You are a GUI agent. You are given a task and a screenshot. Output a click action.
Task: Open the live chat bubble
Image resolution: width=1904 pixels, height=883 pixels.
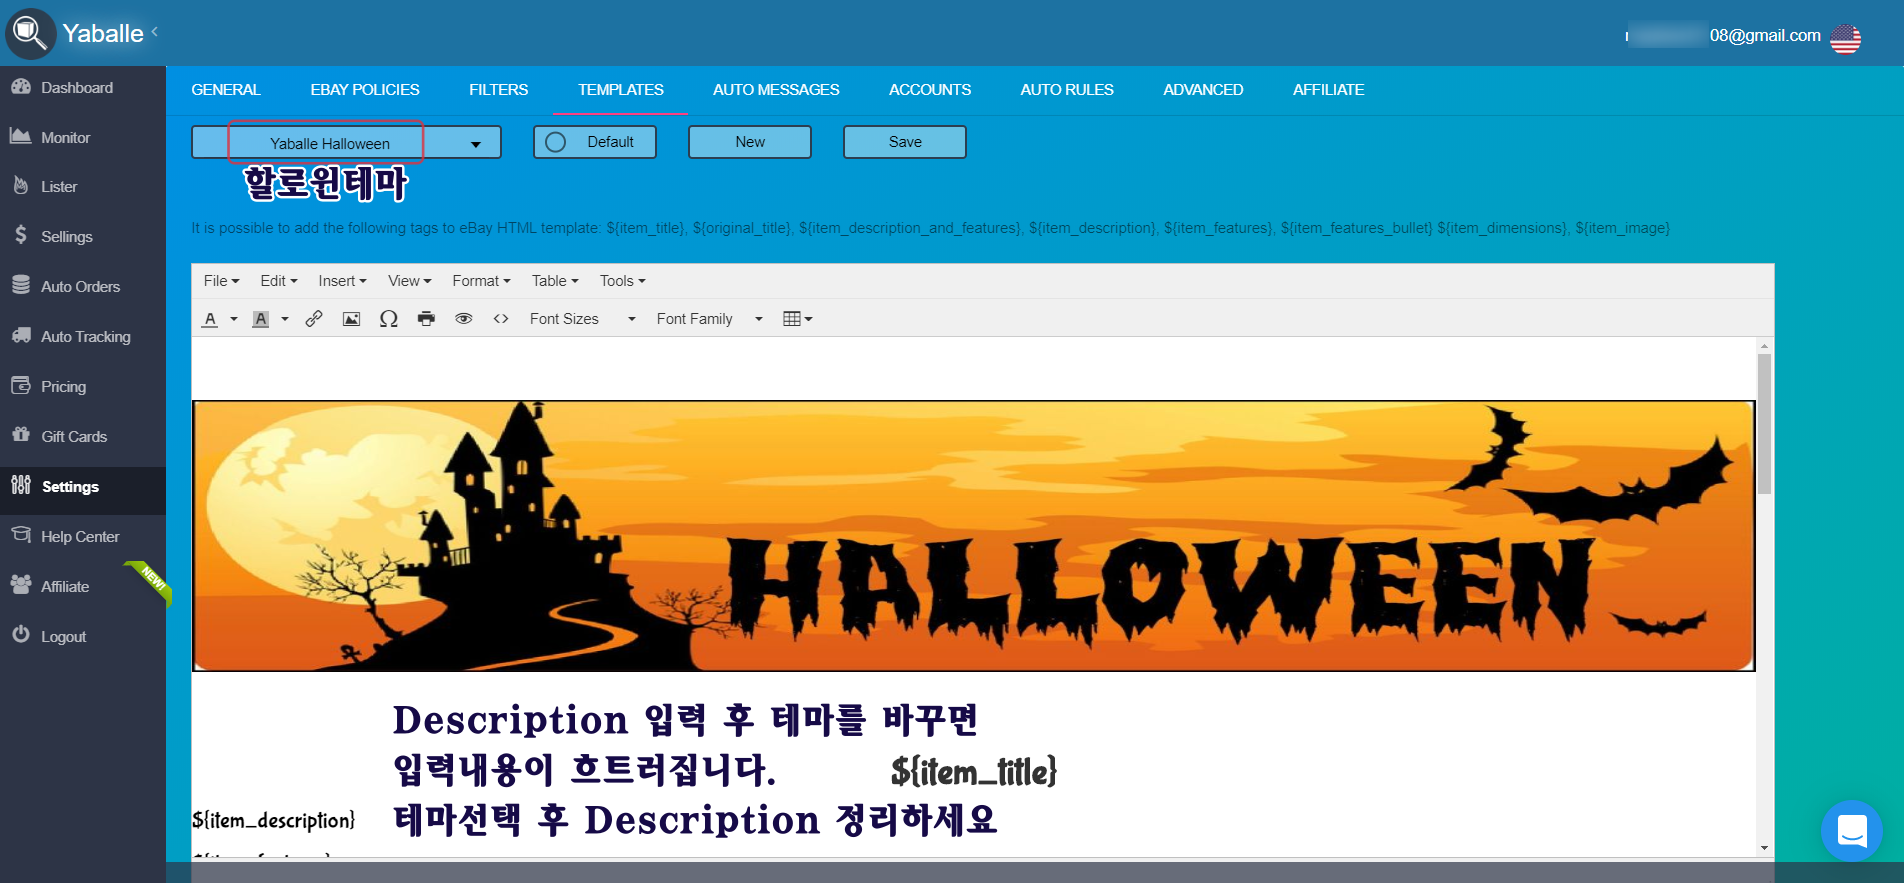[1852, 830]
